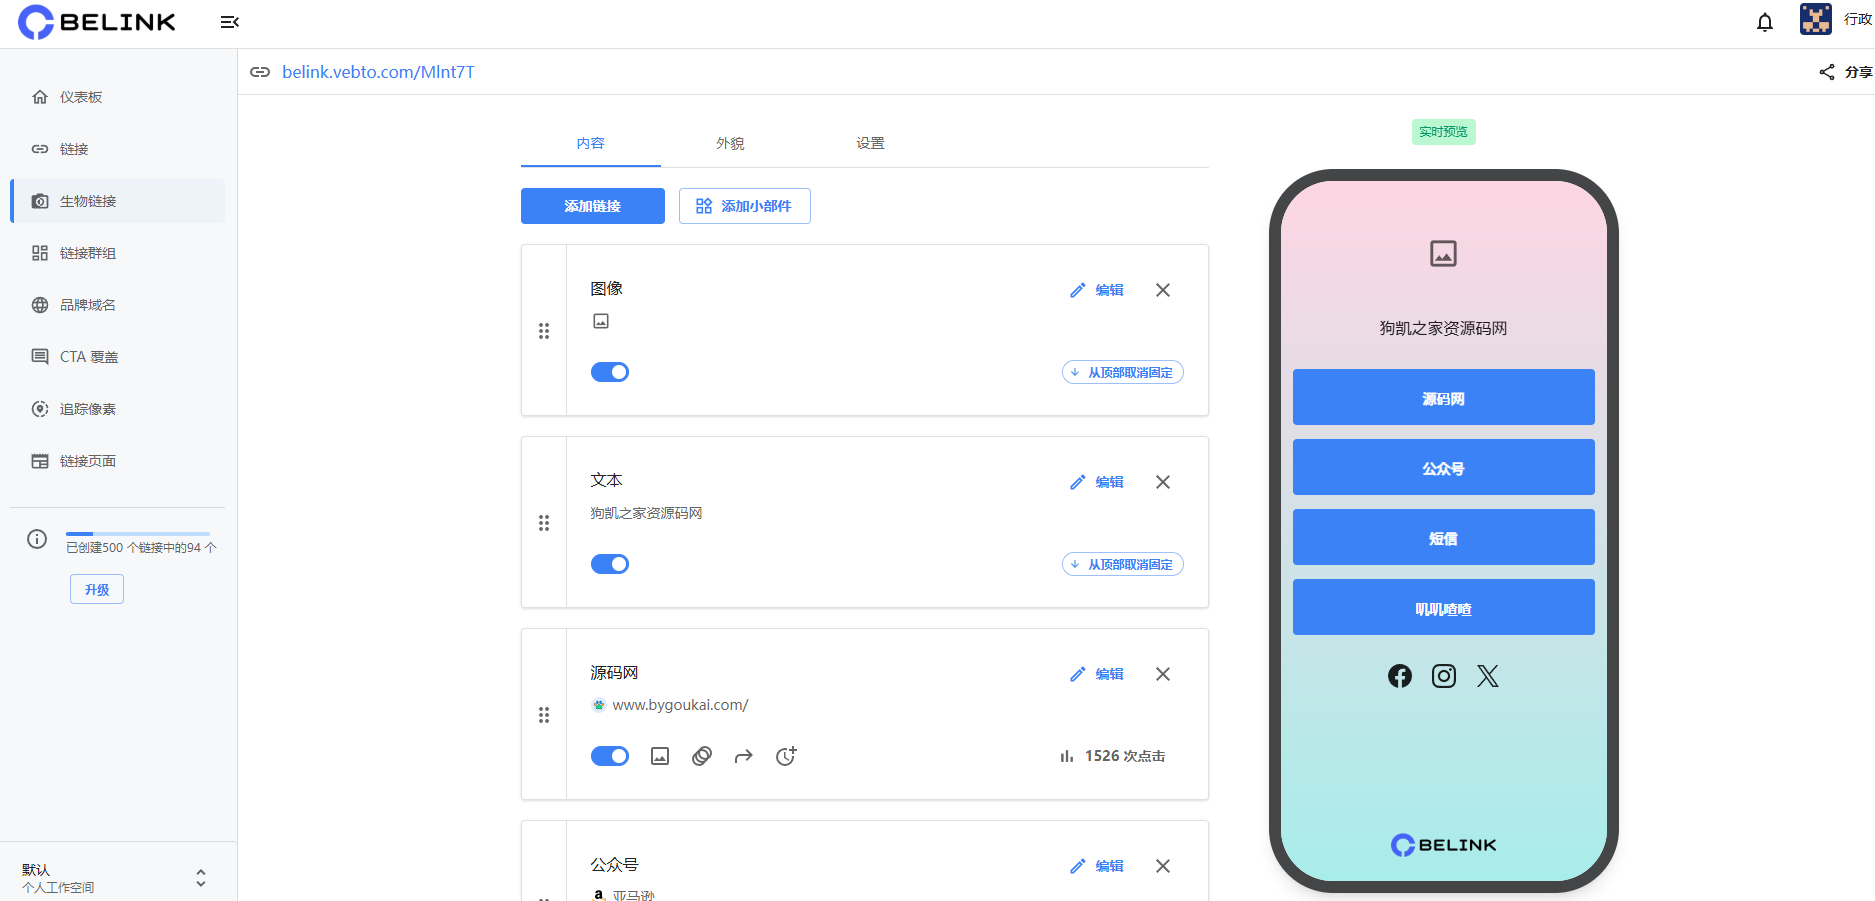The height and width of the screenshot is (901, 1875).
Task: Collapse the sidebar with the menu icon
Action: 229,22
